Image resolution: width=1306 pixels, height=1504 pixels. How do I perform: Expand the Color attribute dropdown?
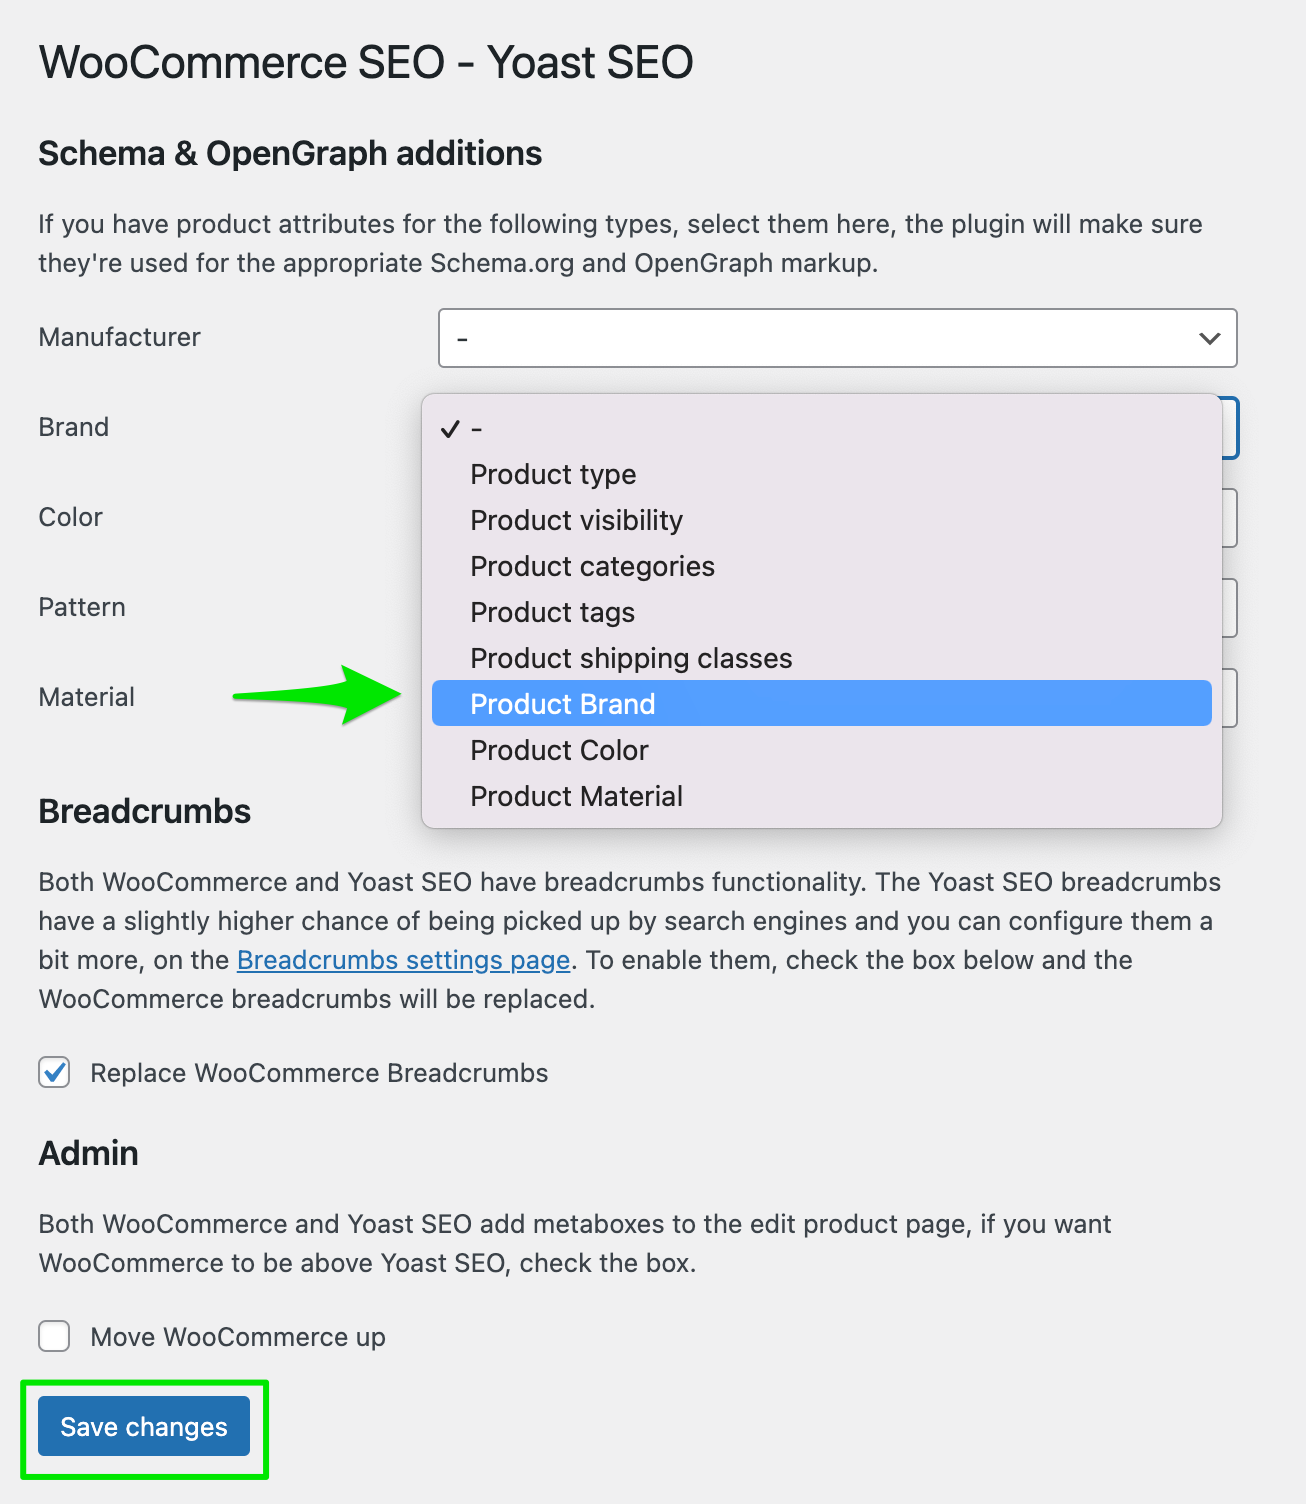click(x=1230, y=517)
